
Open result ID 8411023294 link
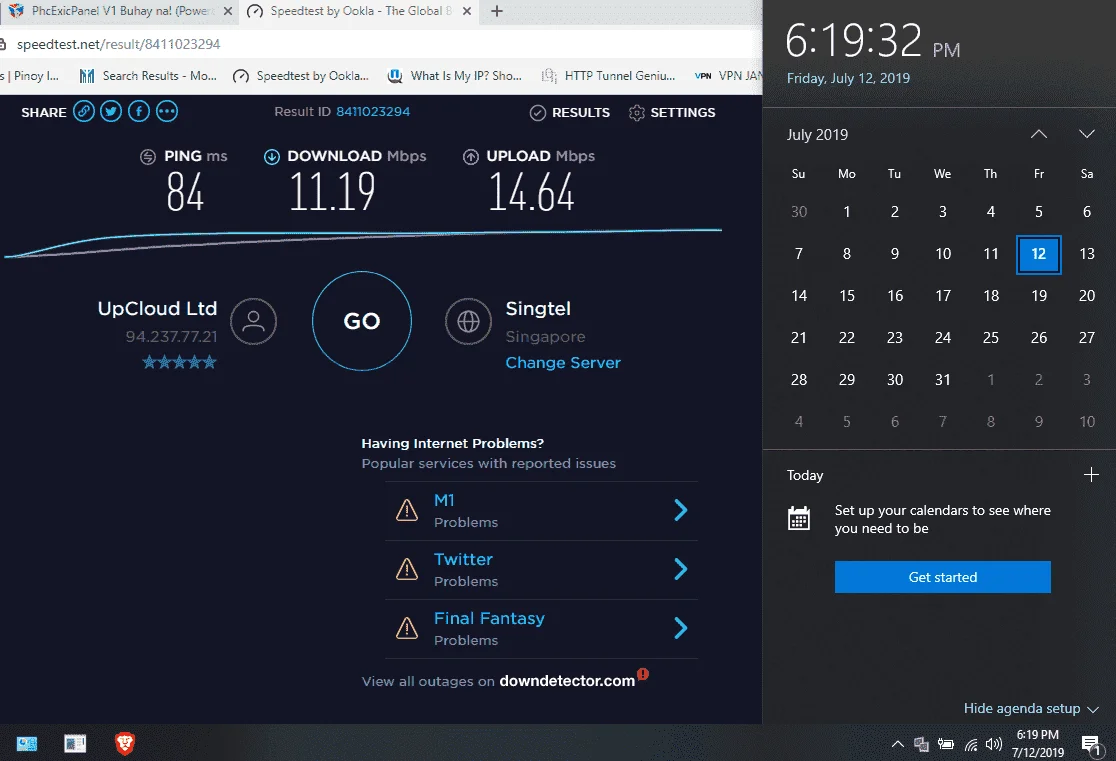pyautogui.click(x=373, y=112)
